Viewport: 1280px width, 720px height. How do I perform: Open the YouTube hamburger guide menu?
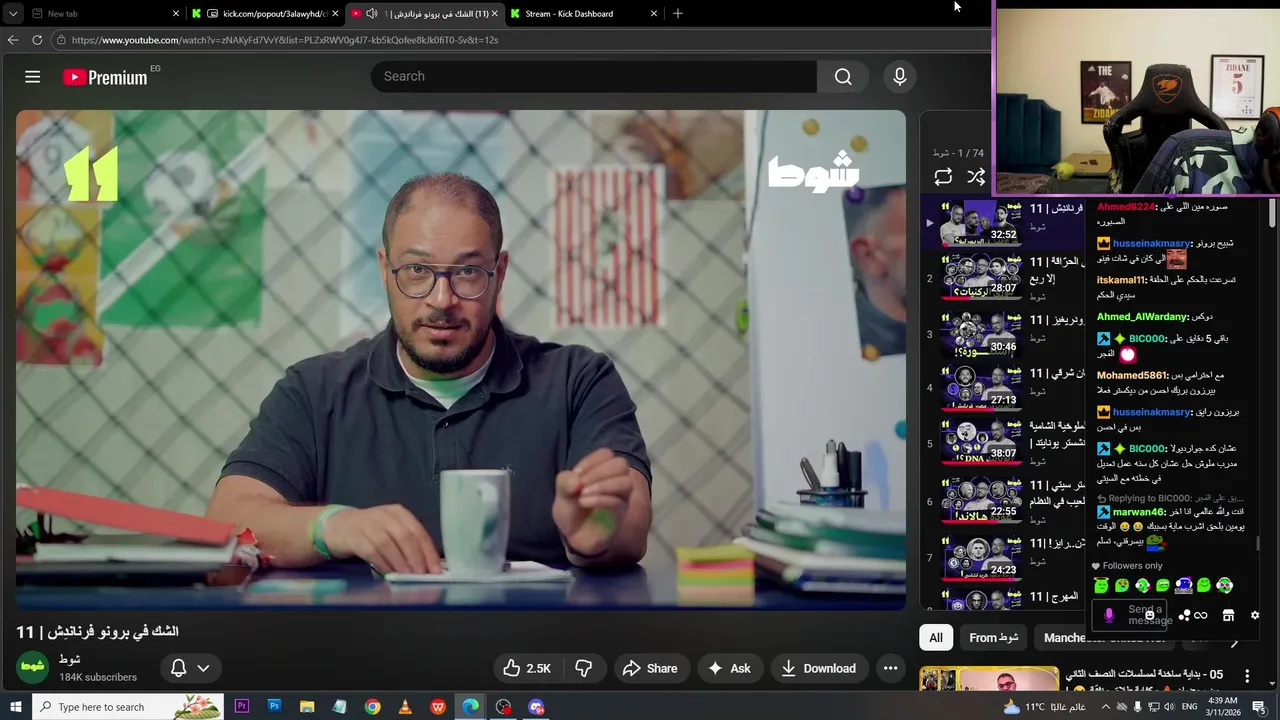coord(32,77)
